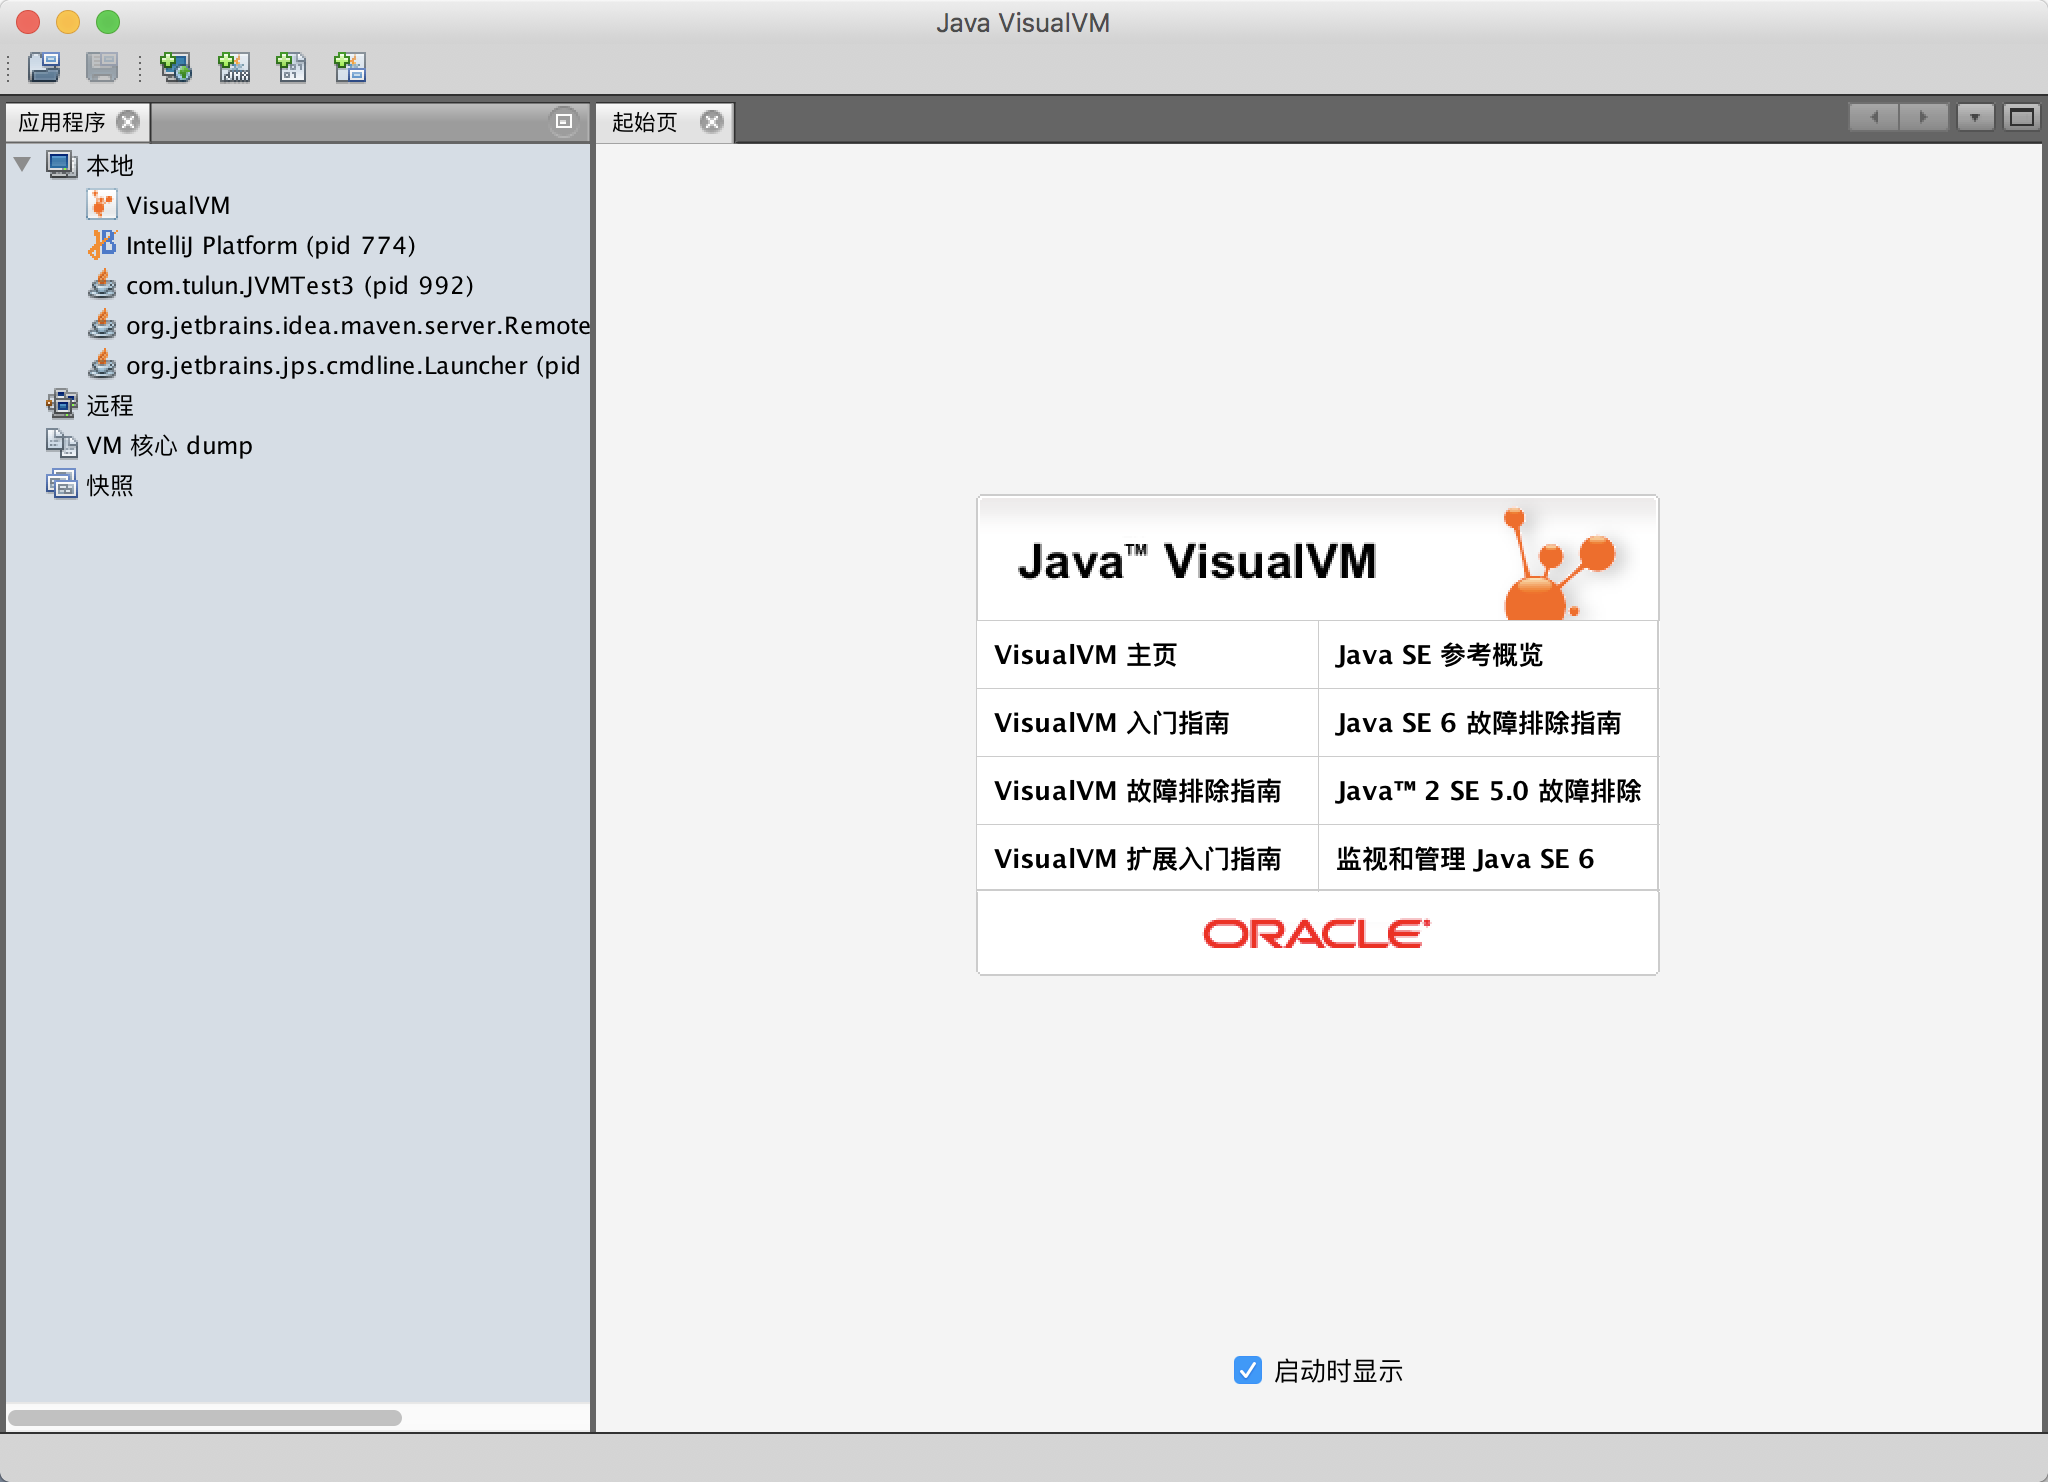
Task: Open the Java SE 参考概览 link
Action: [x=1439, y=655]
